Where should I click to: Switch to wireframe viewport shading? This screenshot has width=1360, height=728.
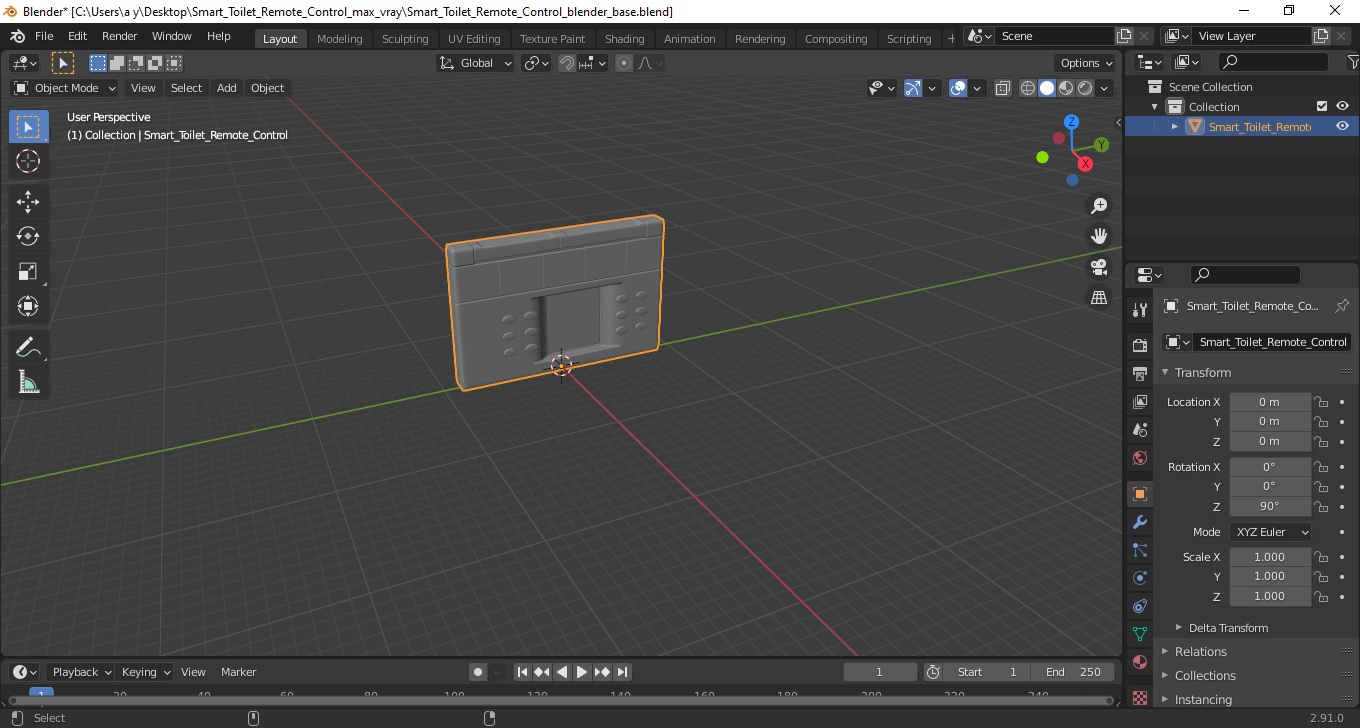click(x=1027, y=88)
